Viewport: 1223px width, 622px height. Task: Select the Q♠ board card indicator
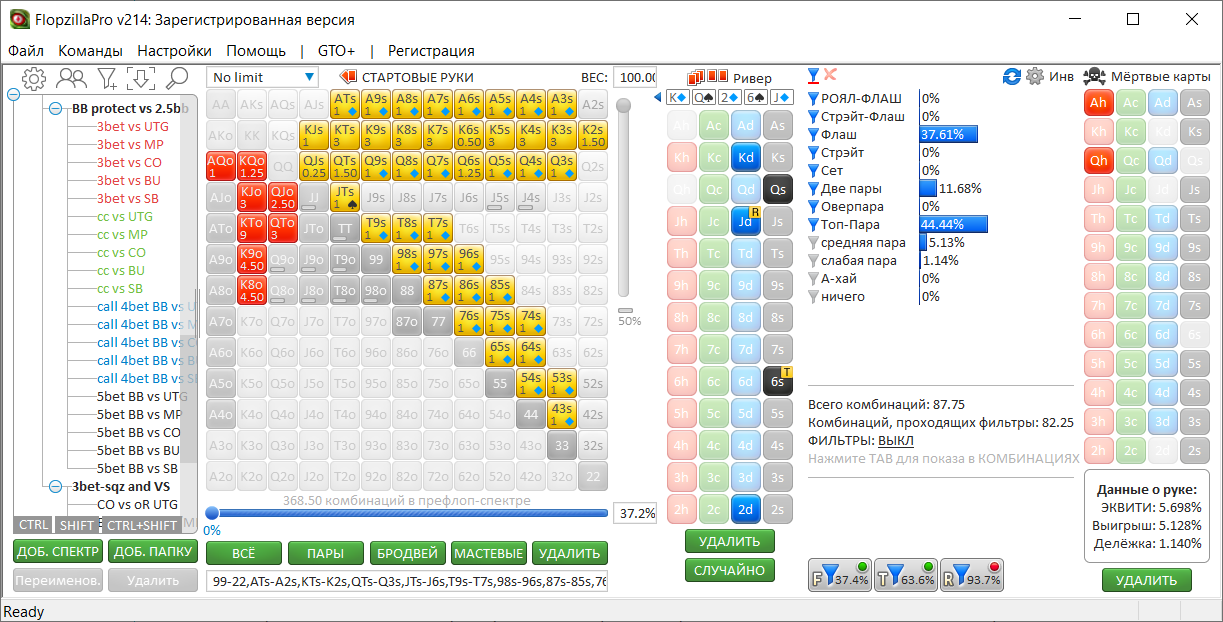704,97
